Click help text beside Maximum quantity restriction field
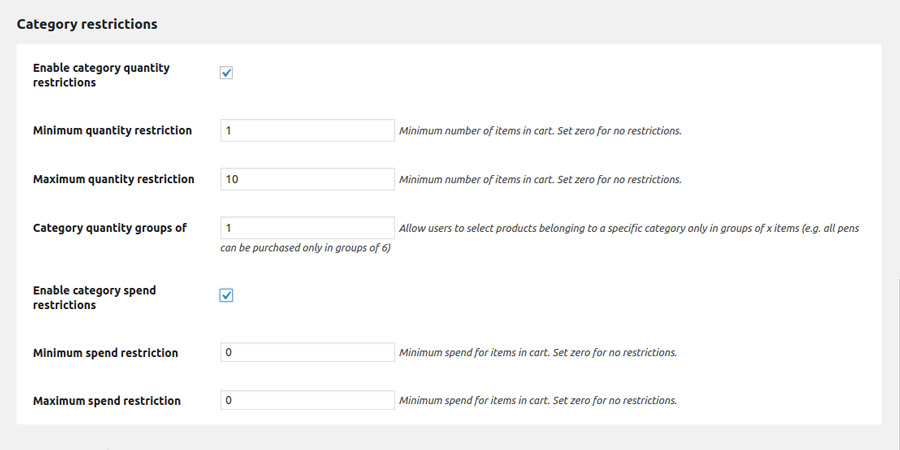The height and width of the screenshot is (450, 900). click(x=540, y=180)
